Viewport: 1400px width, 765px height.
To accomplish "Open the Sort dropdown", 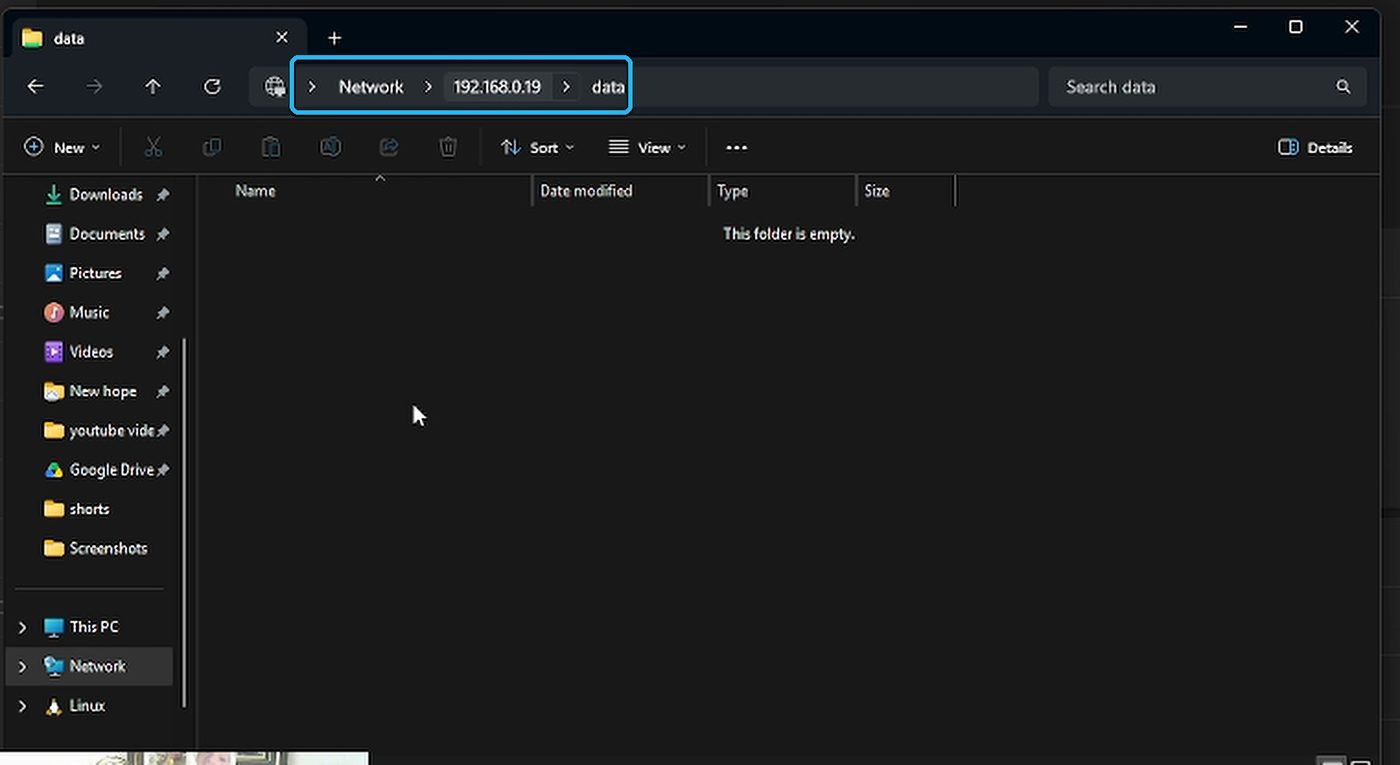I will [x=538, y=147].
